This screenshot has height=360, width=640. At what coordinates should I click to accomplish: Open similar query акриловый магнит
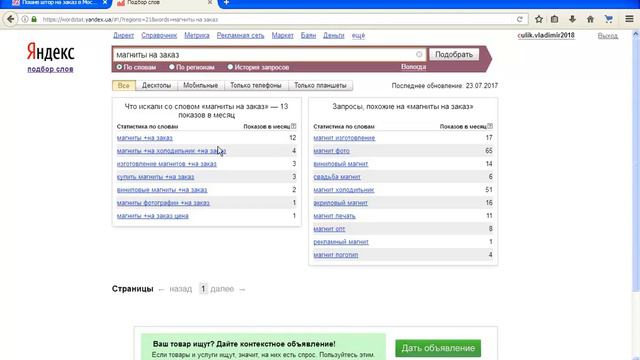click(340, 203)
